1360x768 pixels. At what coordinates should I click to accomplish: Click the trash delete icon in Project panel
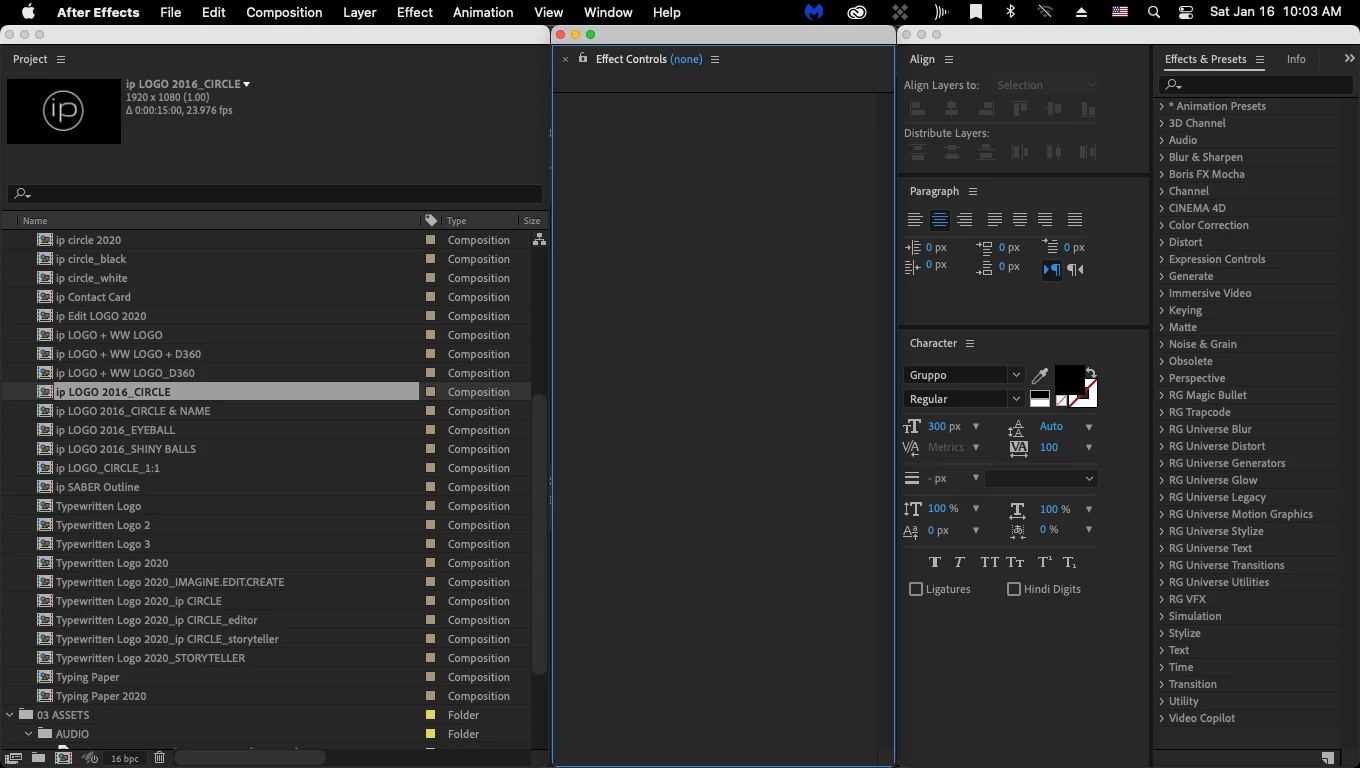[159, 758]
